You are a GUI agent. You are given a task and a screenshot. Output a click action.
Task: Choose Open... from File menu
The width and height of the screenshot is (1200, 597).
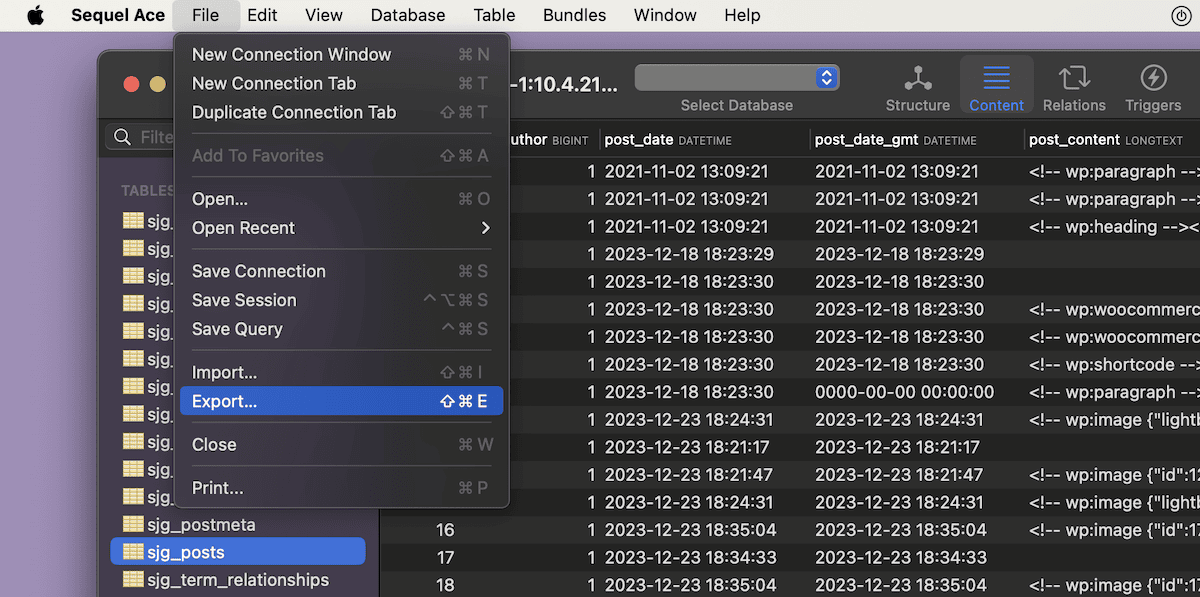pyautogui.click(x=341, y=199)
